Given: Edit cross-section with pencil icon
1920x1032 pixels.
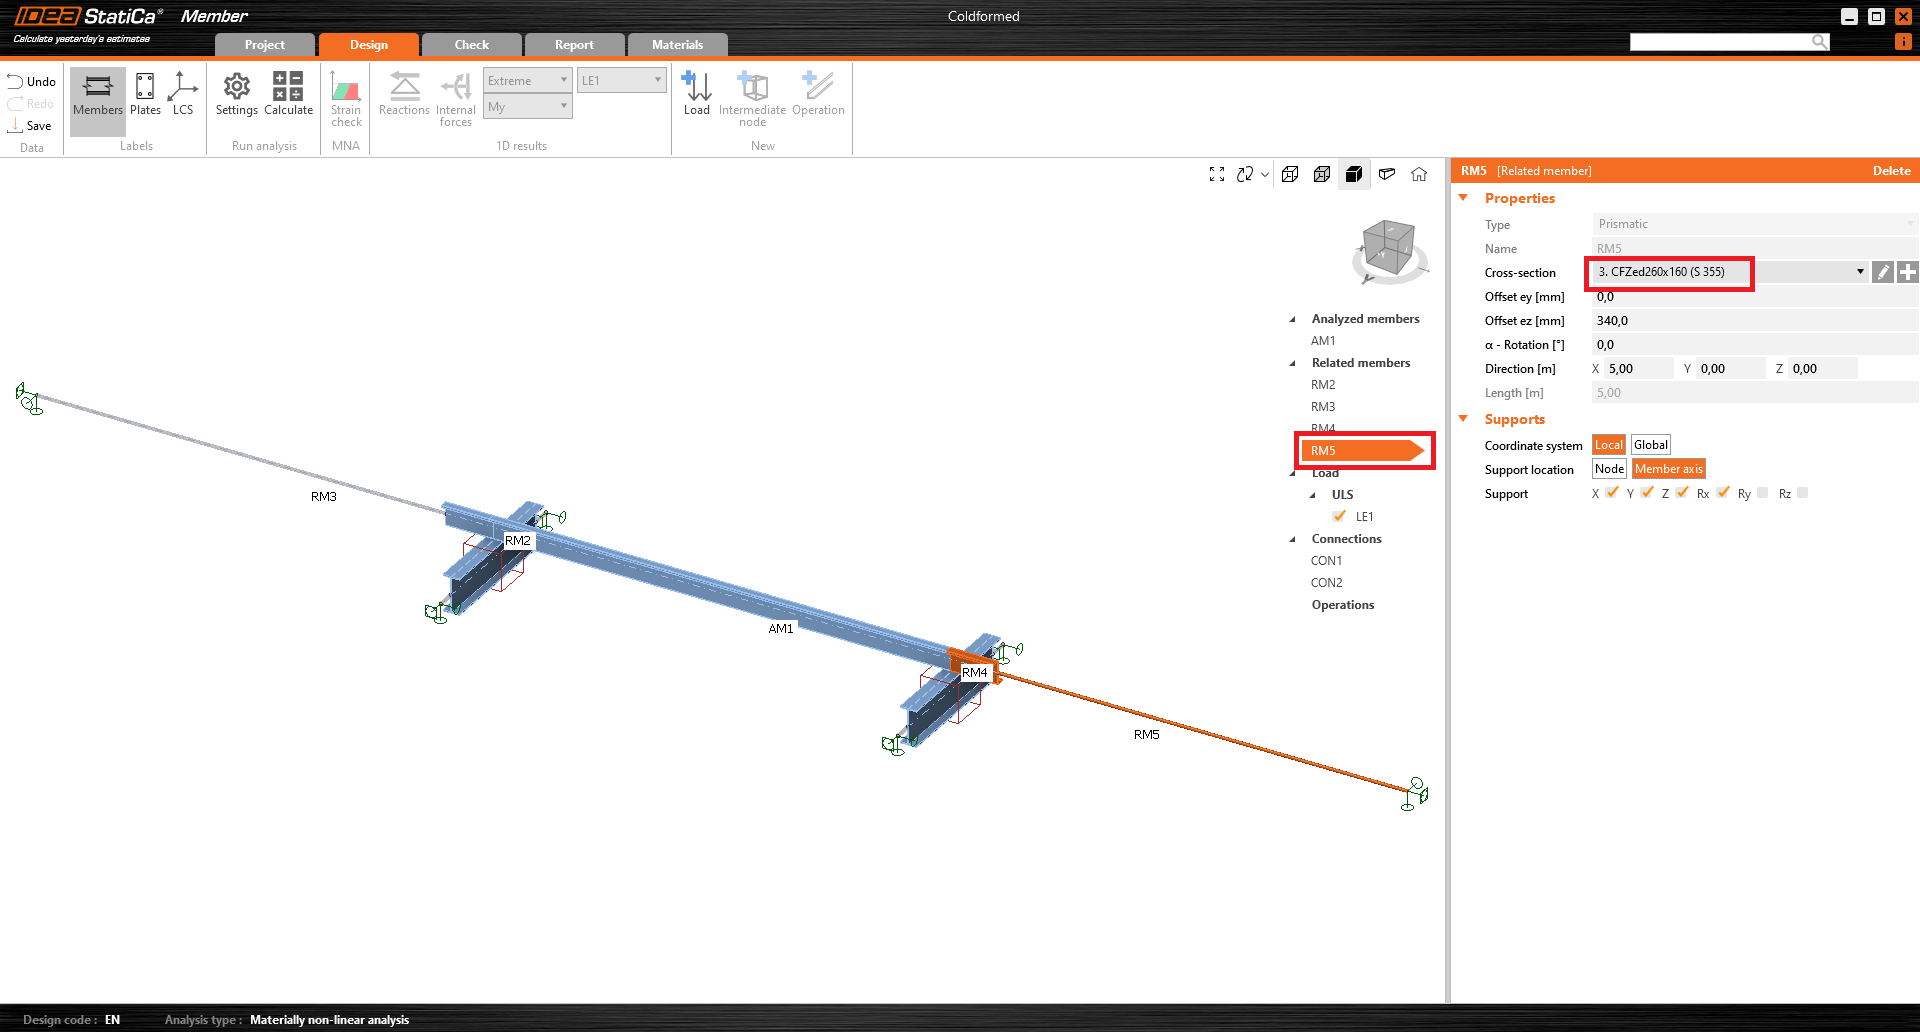Looking at the screenshot, I should click(1882, 272).
